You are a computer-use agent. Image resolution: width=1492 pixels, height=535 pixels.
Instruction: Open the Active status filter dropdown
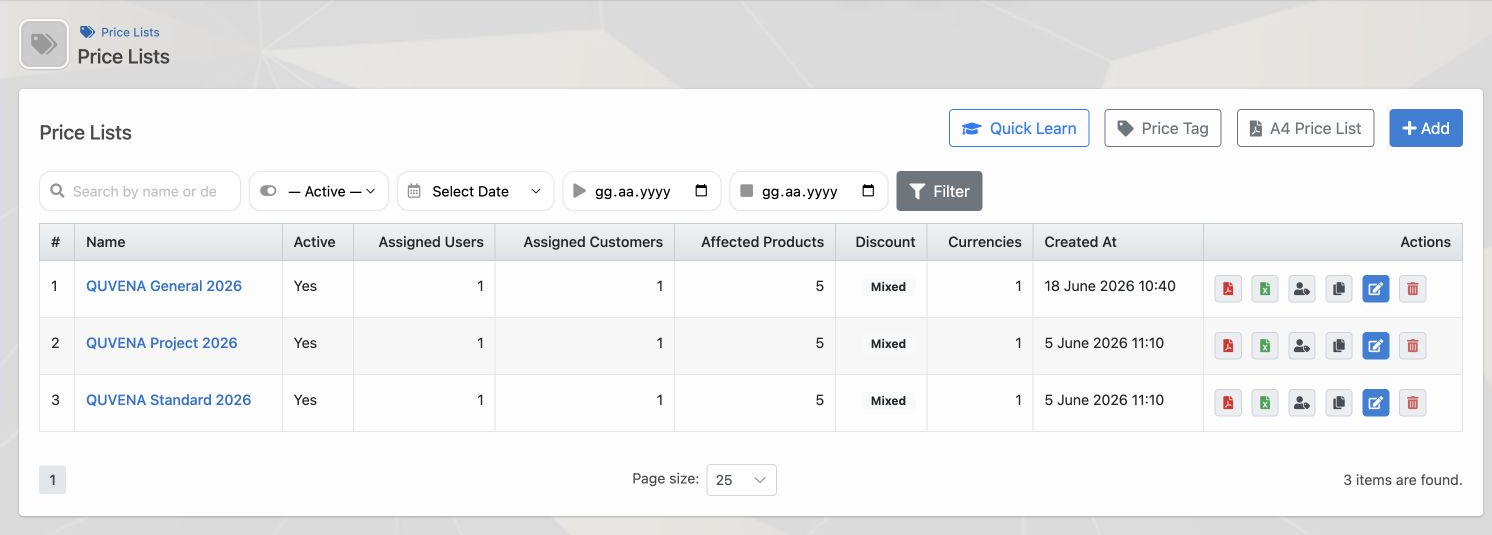point(319,191)
